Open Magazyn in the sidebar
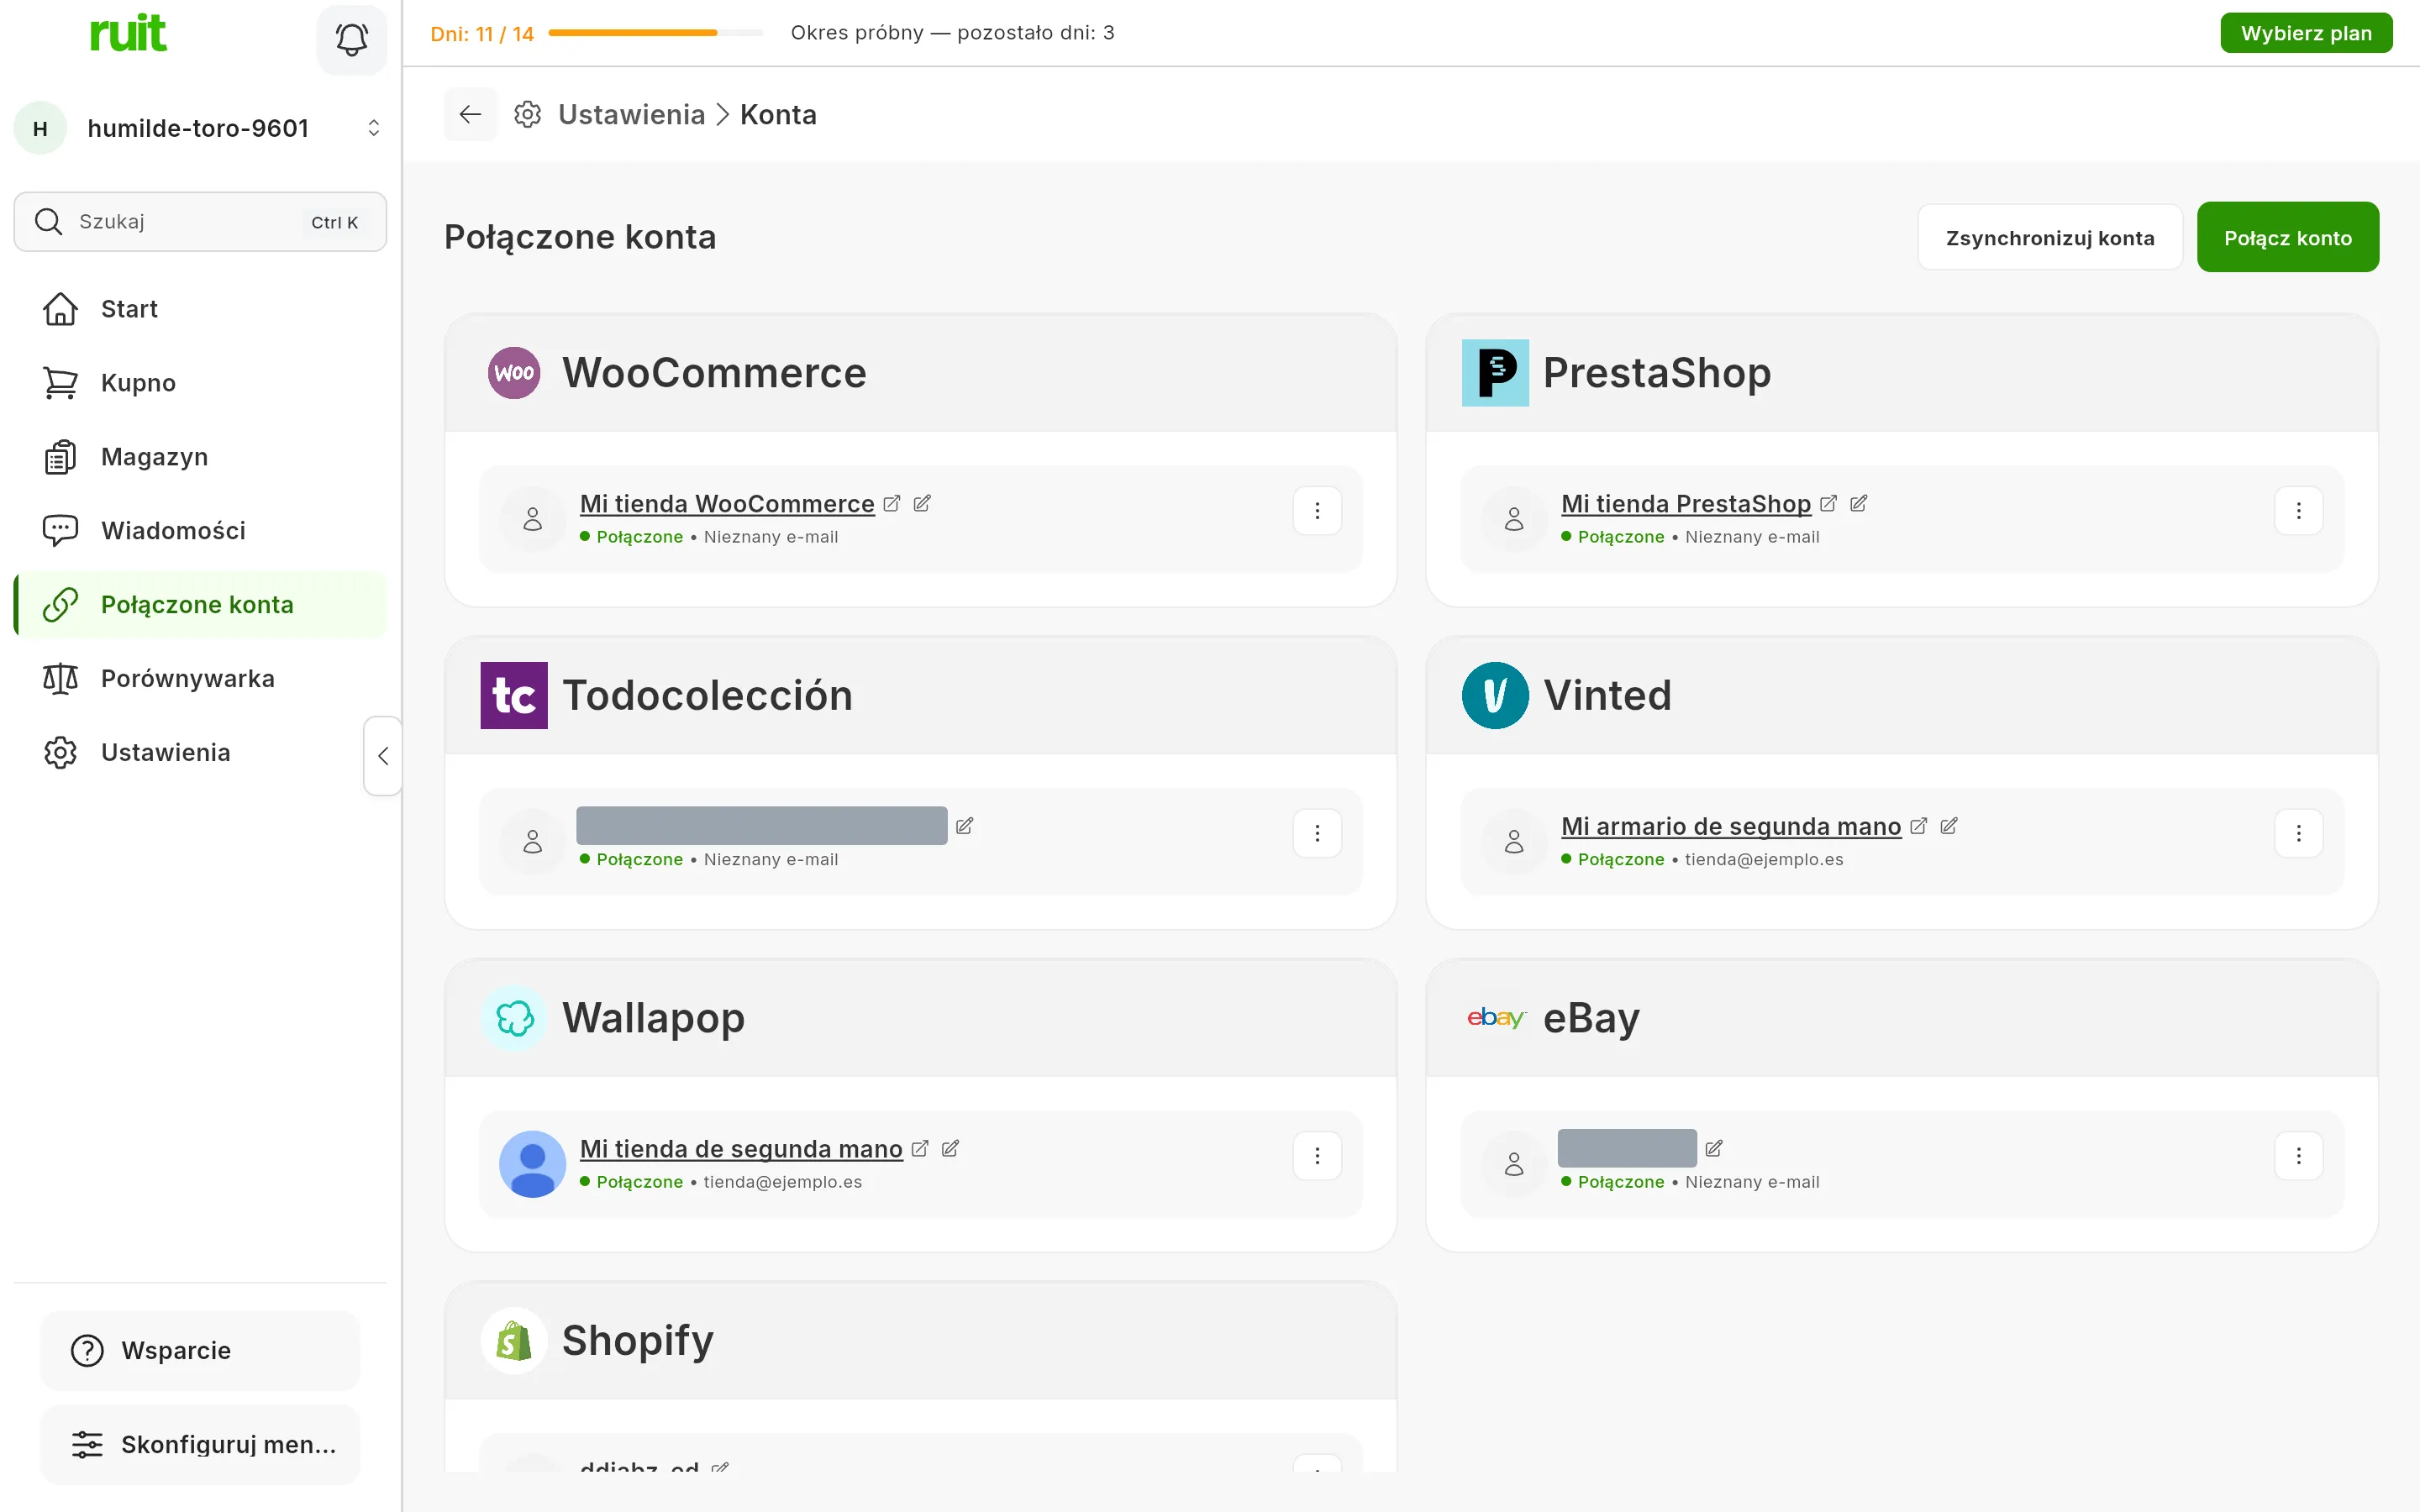This screenshot has height=1512, width=2420. pos(200,457)
